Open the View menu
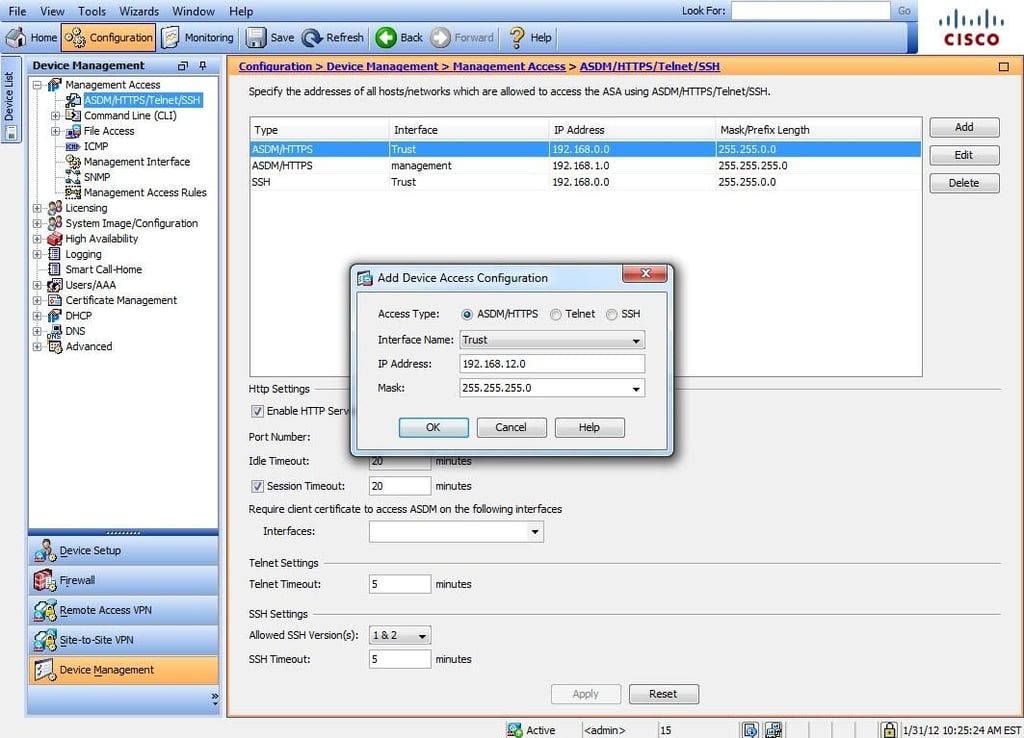The height and width of the screenshot is (738, 1024). (x=52, y=11)
